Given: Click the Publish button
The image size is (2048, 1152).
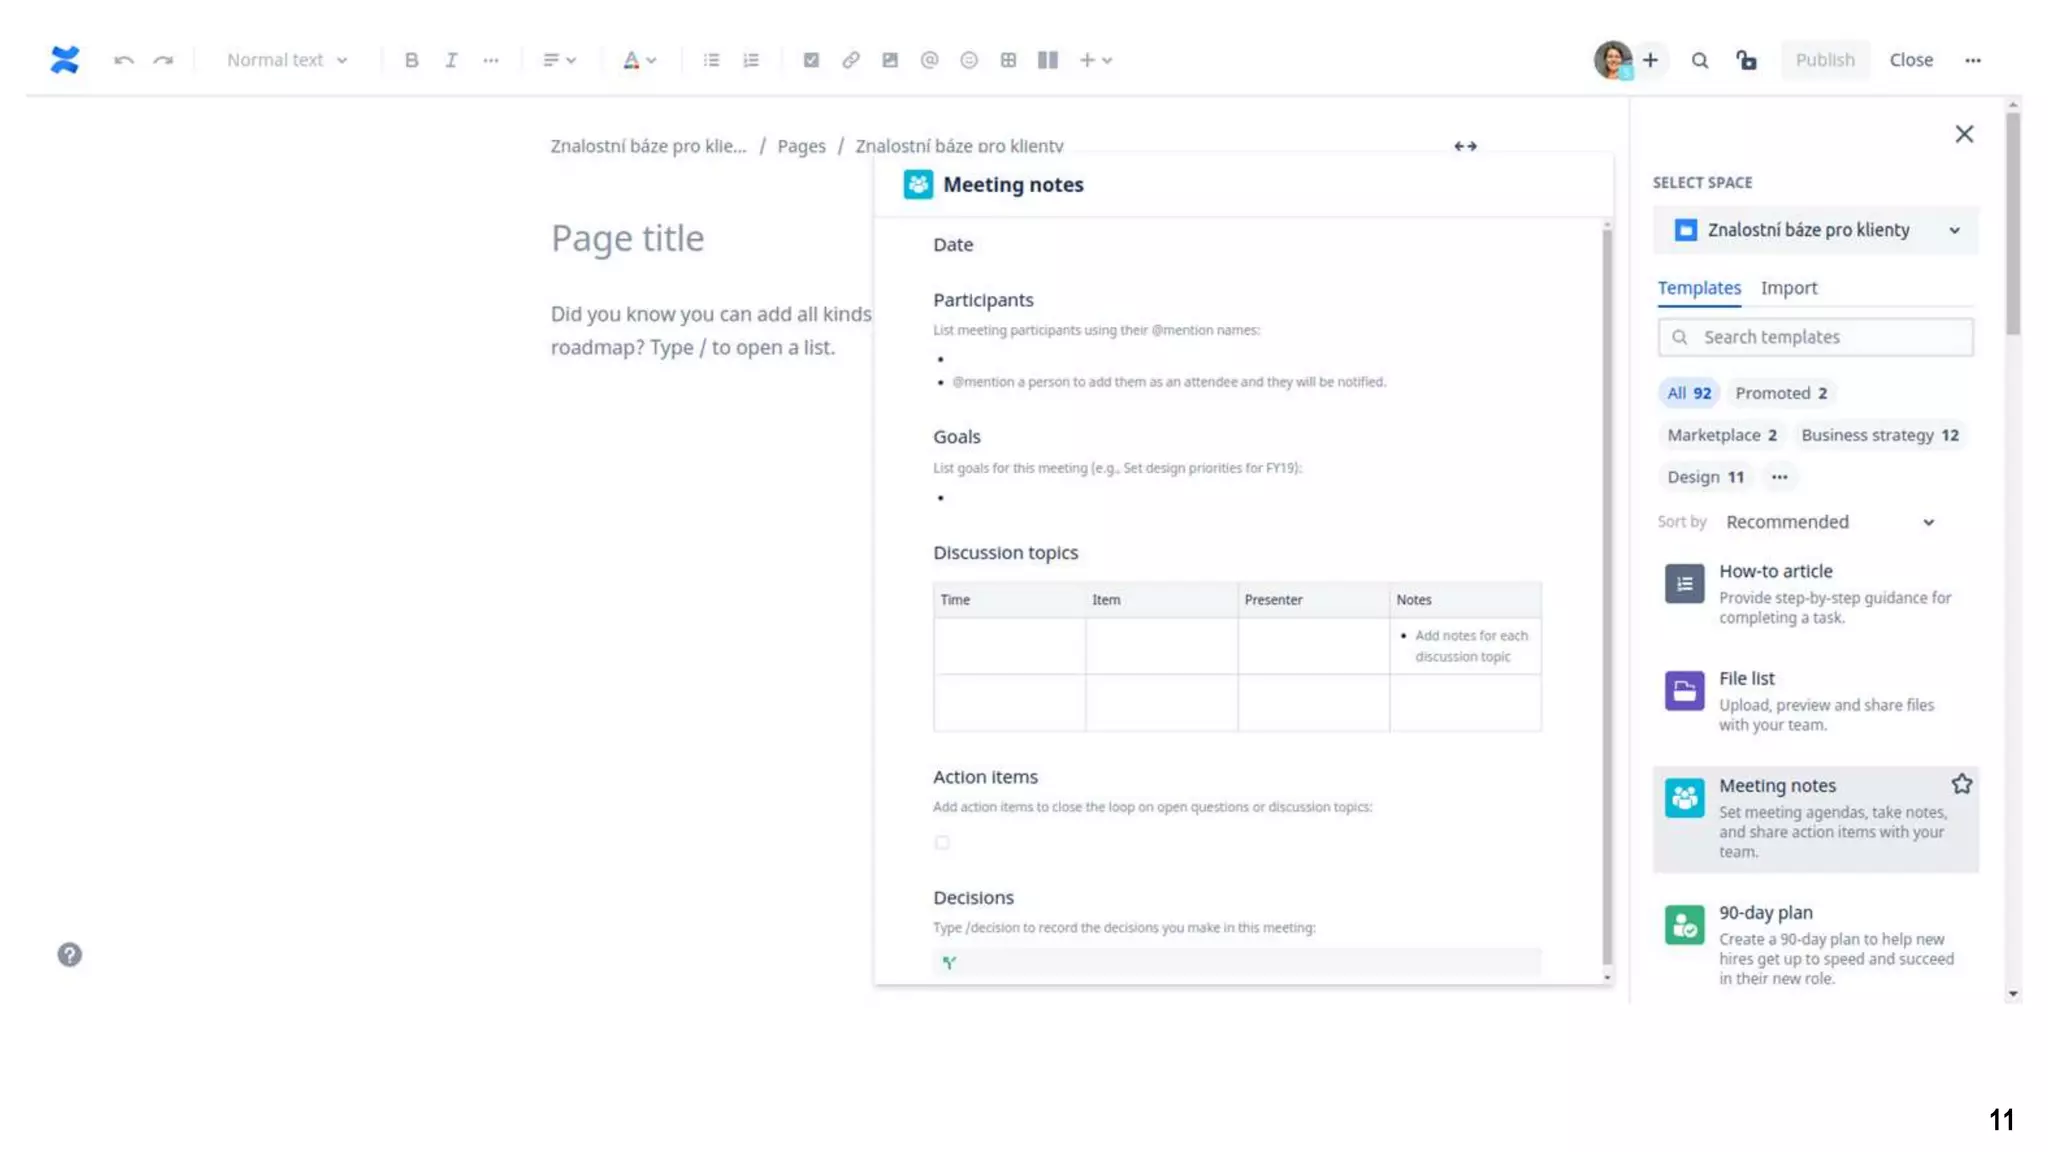Looking at the screenshot, I should pos(1824,60).
